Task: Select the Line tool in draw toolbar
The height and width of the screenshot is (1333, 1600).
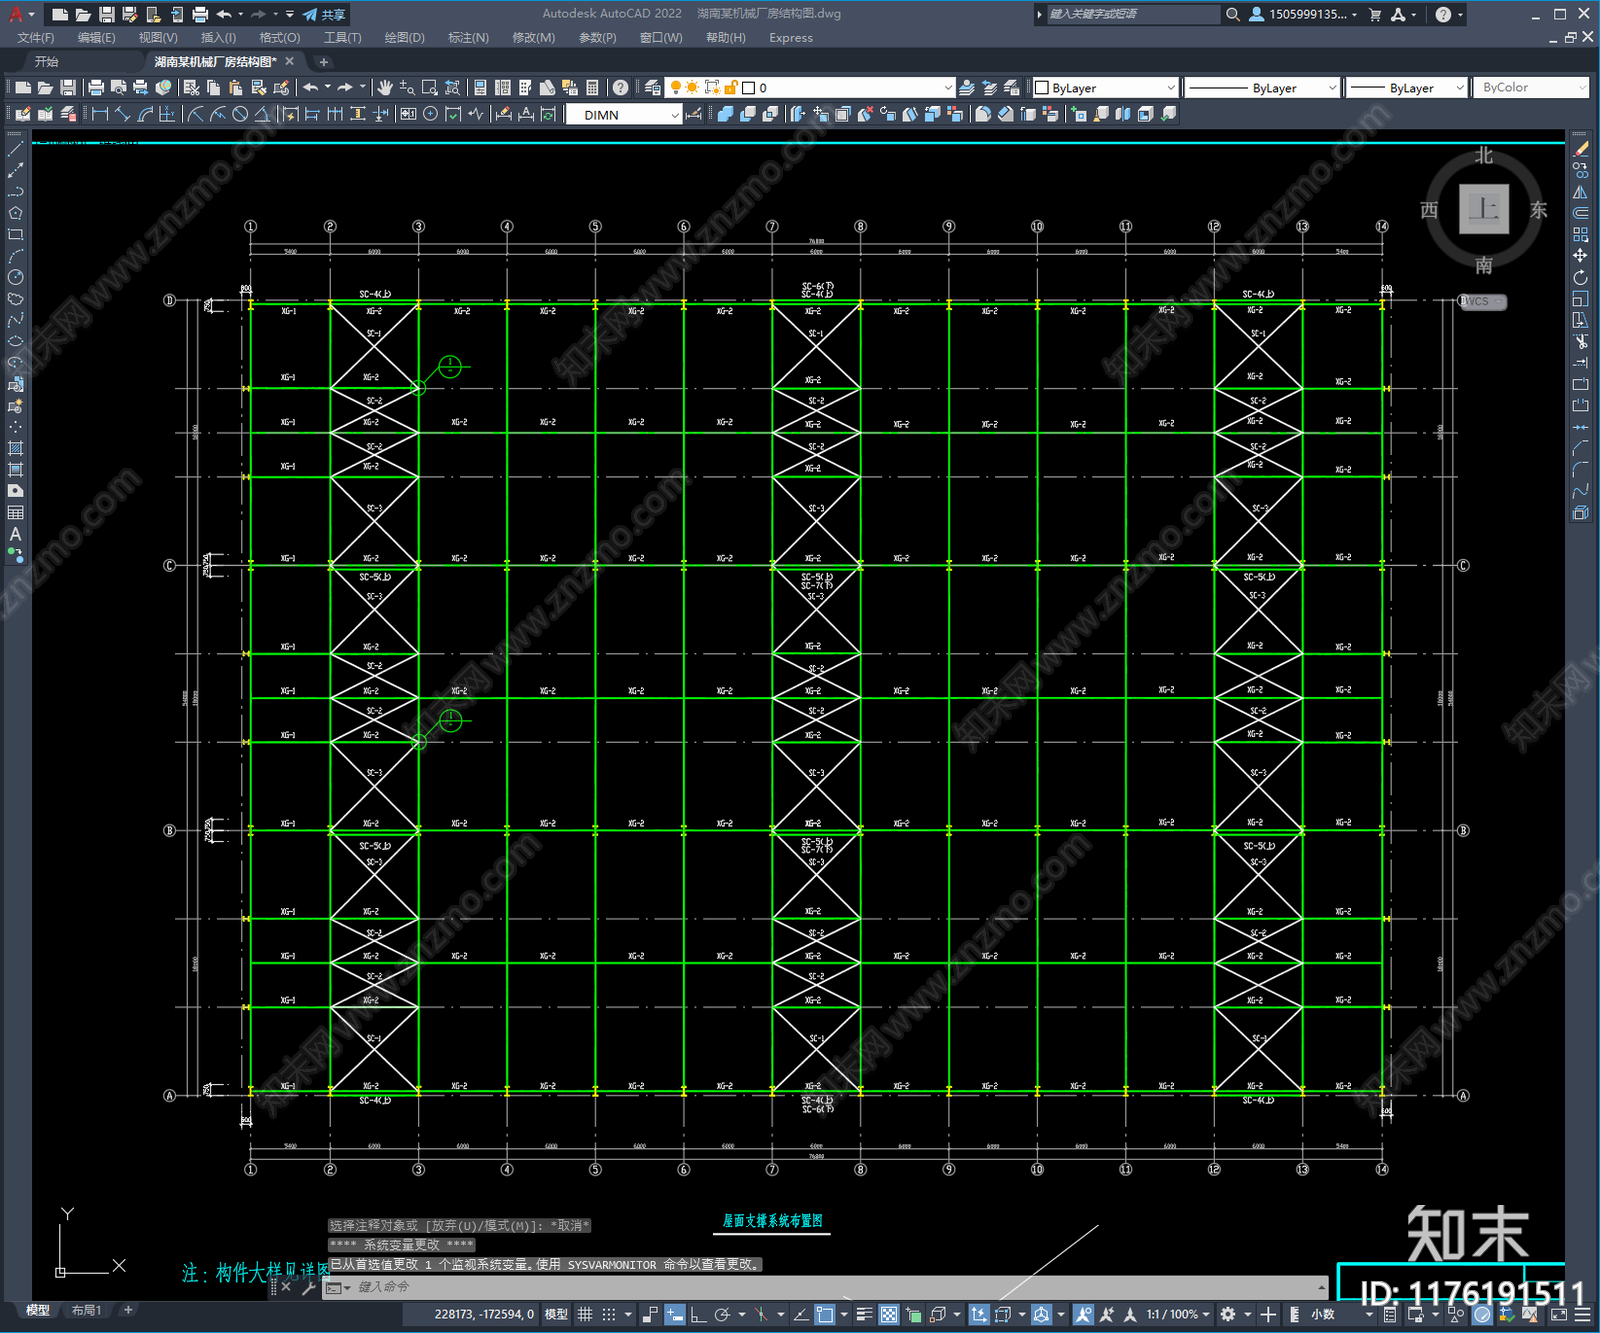Action: [15, 149]
